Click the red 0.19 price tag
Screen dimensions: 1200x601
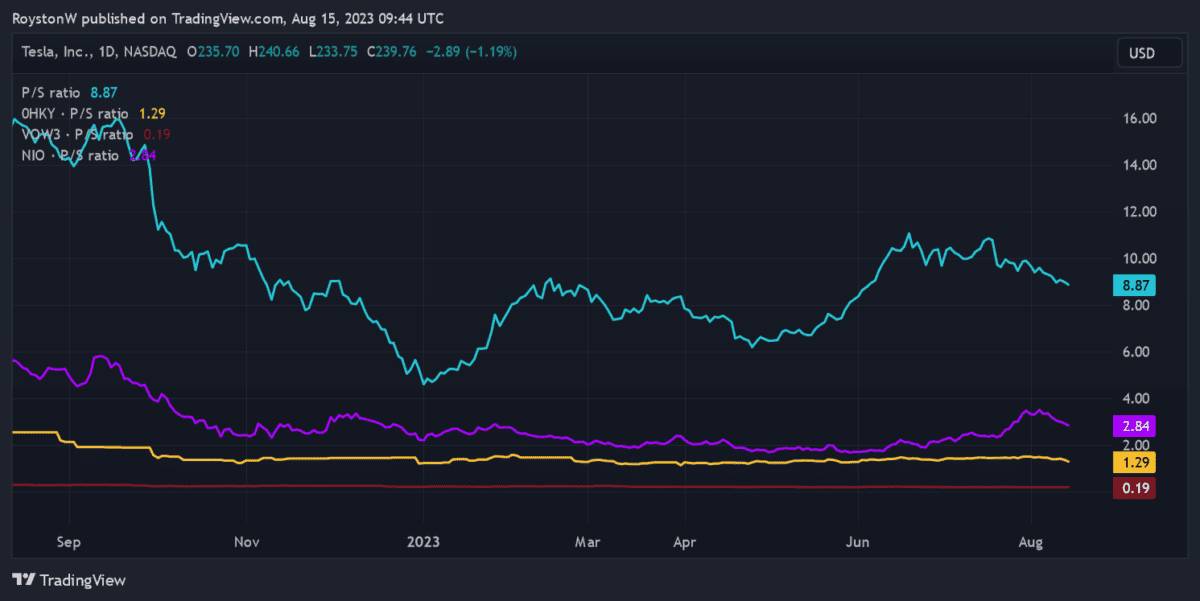point(1133,488)
